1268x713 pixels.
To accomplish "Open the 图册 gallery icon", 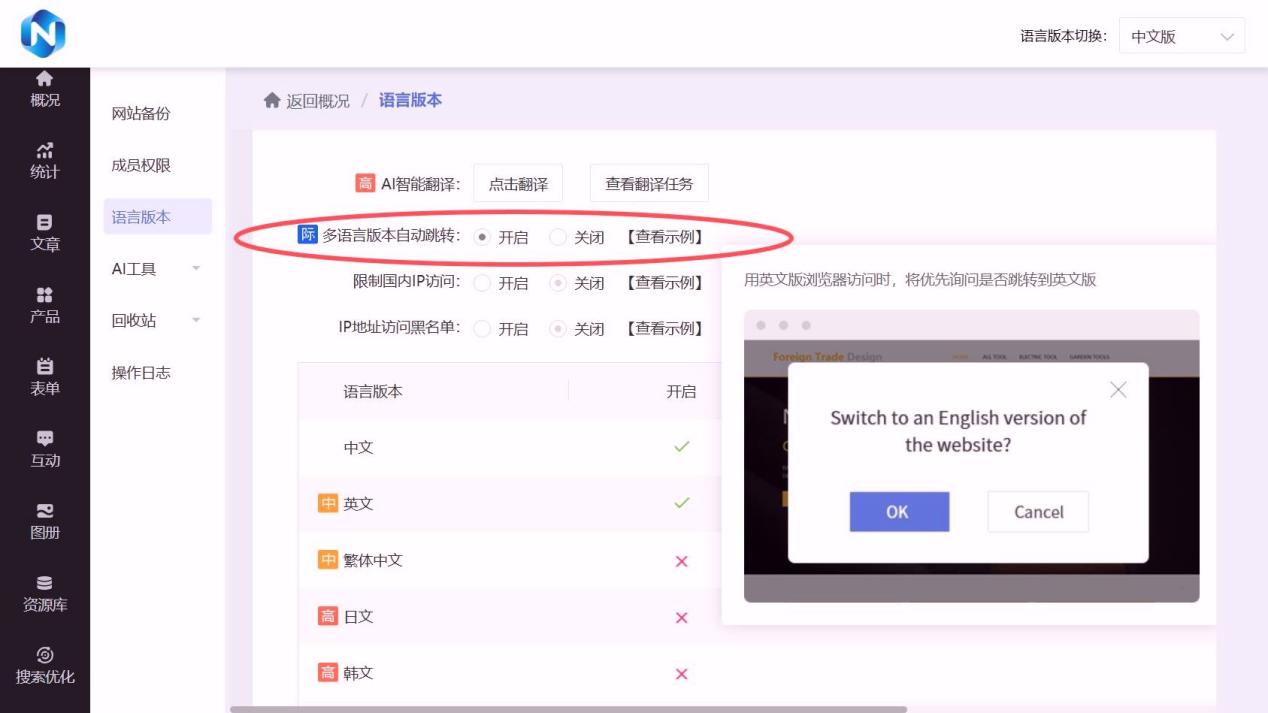I will click(44, 511).
